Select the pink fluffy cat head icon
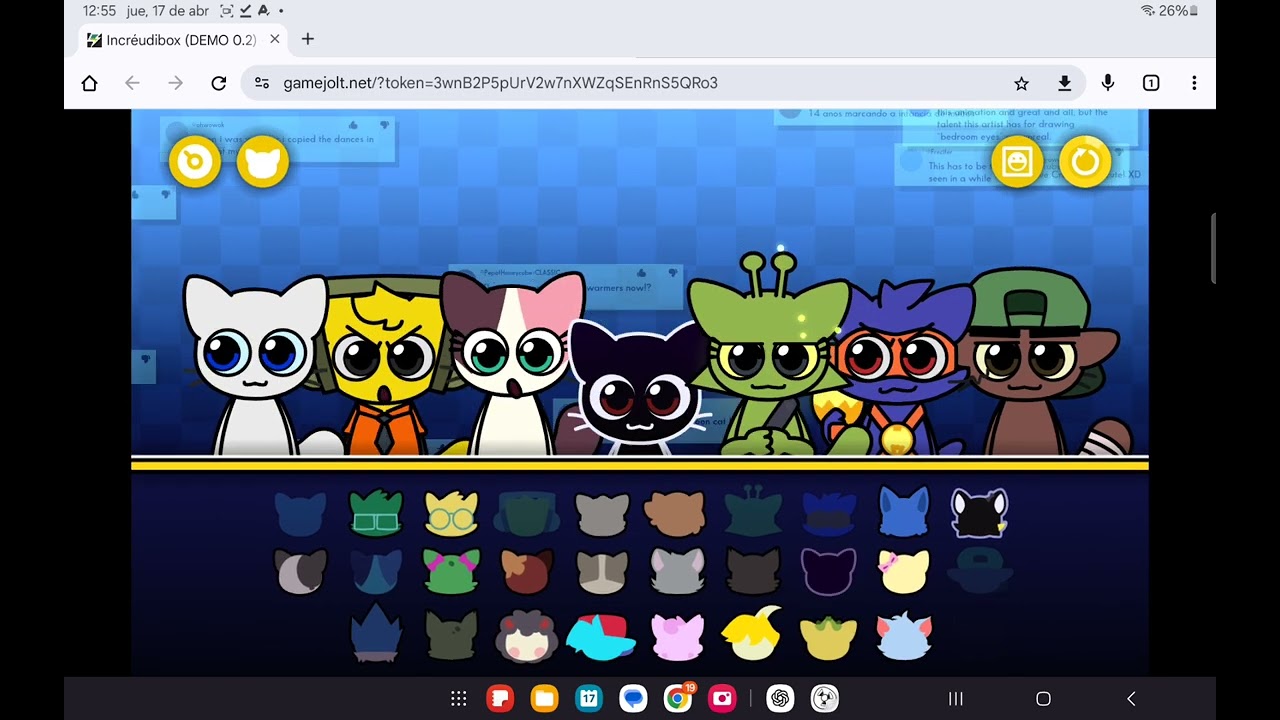The height and width of the screenshot is (720, 1280). pos(677,636)
